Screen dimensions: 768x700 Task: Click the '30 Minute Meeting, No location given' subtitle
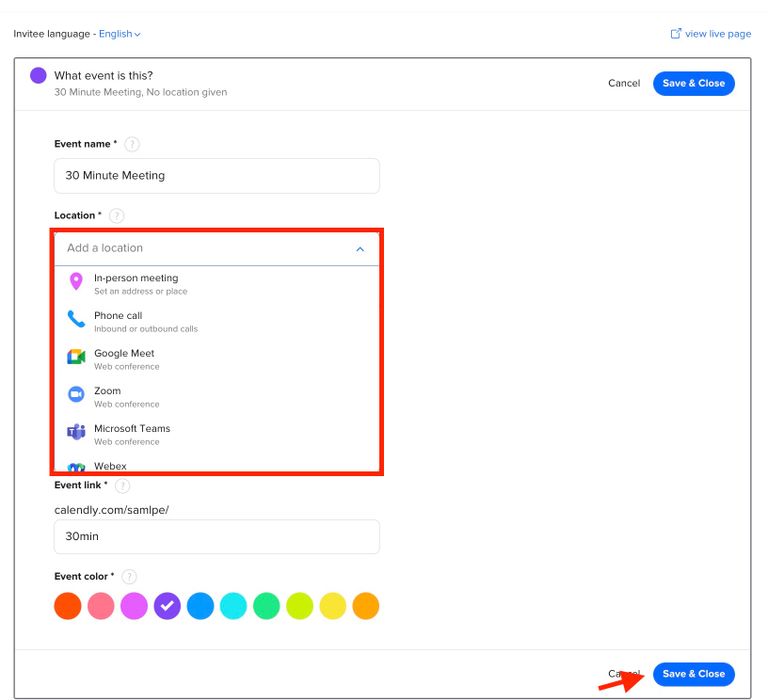point(141,92)
